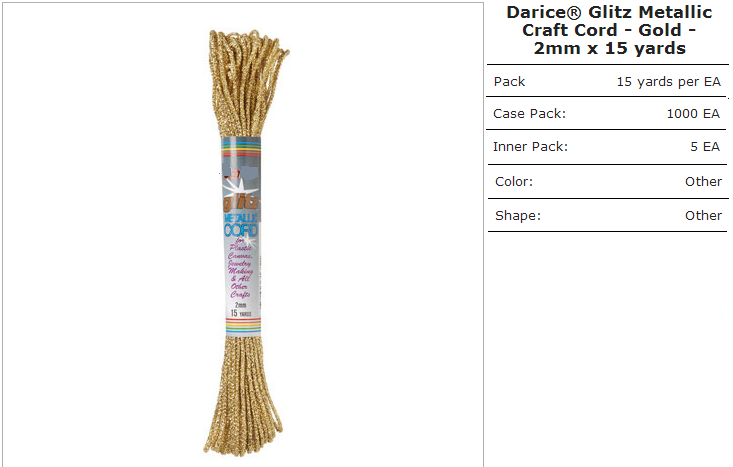Click the 5 EA value
Screen dimensions: 733x467
[705, 147]
